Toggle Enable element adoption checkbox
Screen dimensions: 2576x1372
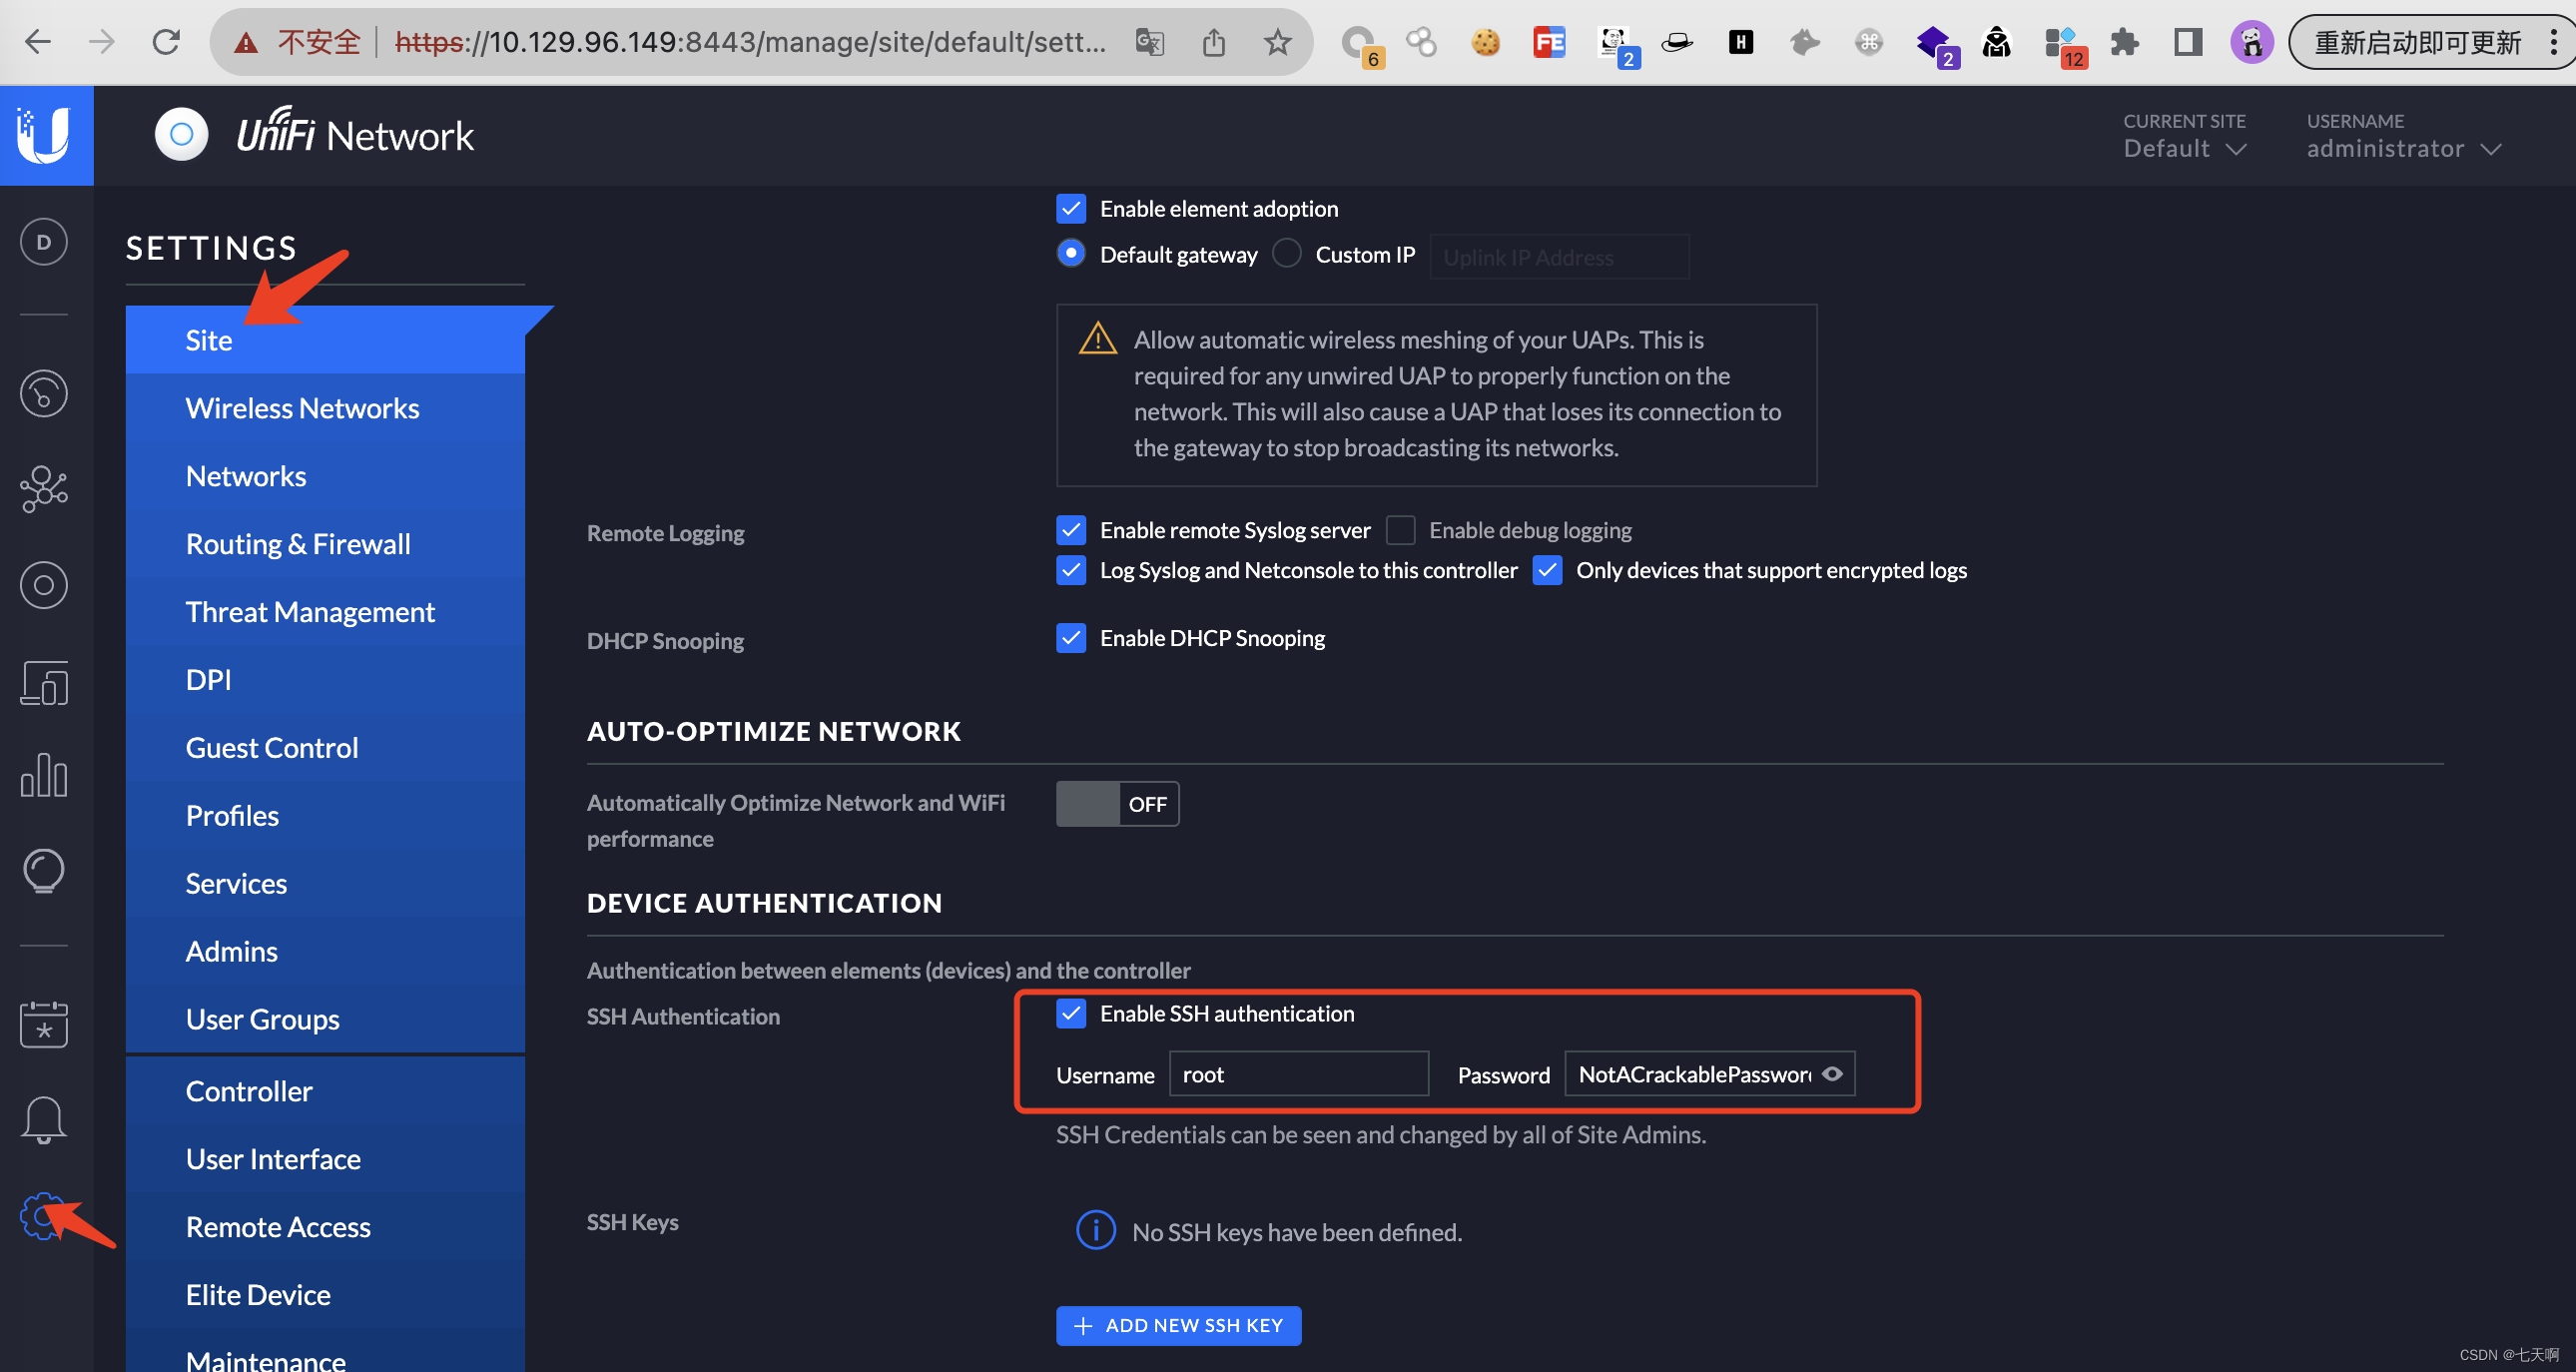(1071, 208)
